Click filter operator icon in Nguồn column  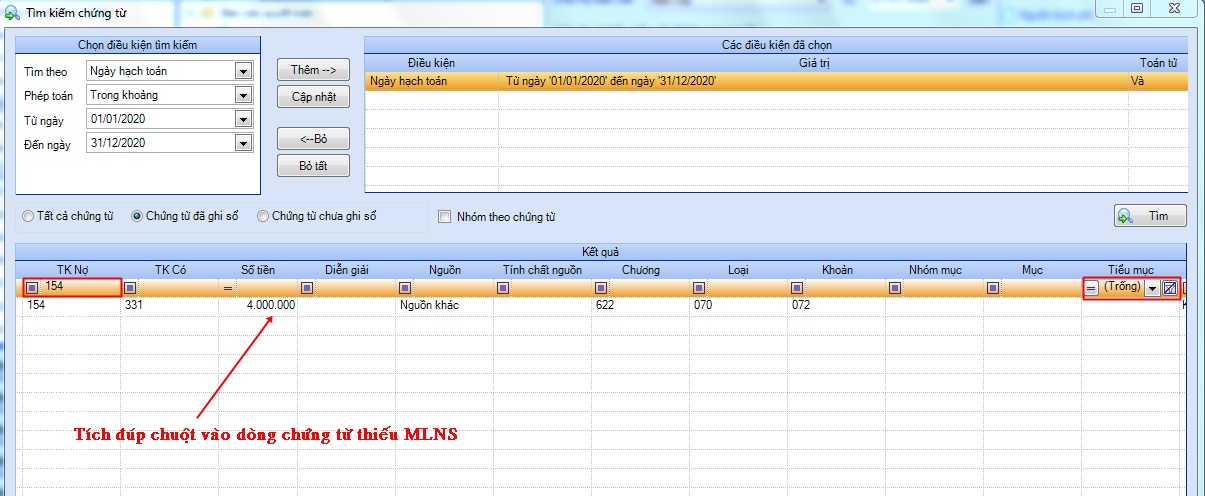[405, 288]
